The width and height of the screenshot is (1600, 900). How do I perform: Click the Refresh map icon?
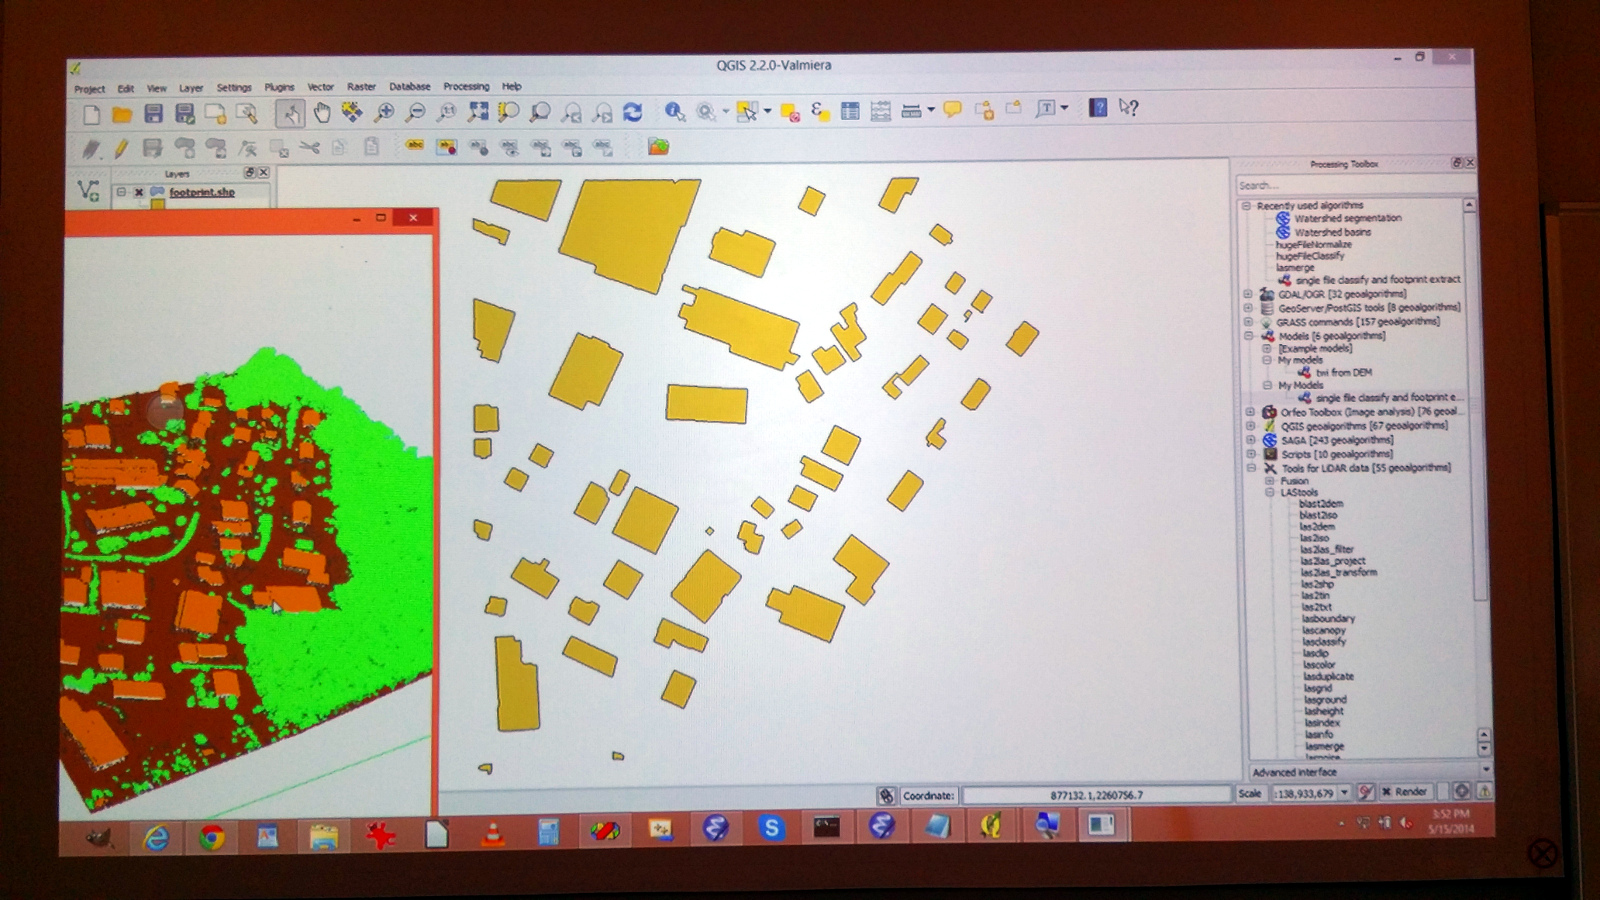pos(633,112)
